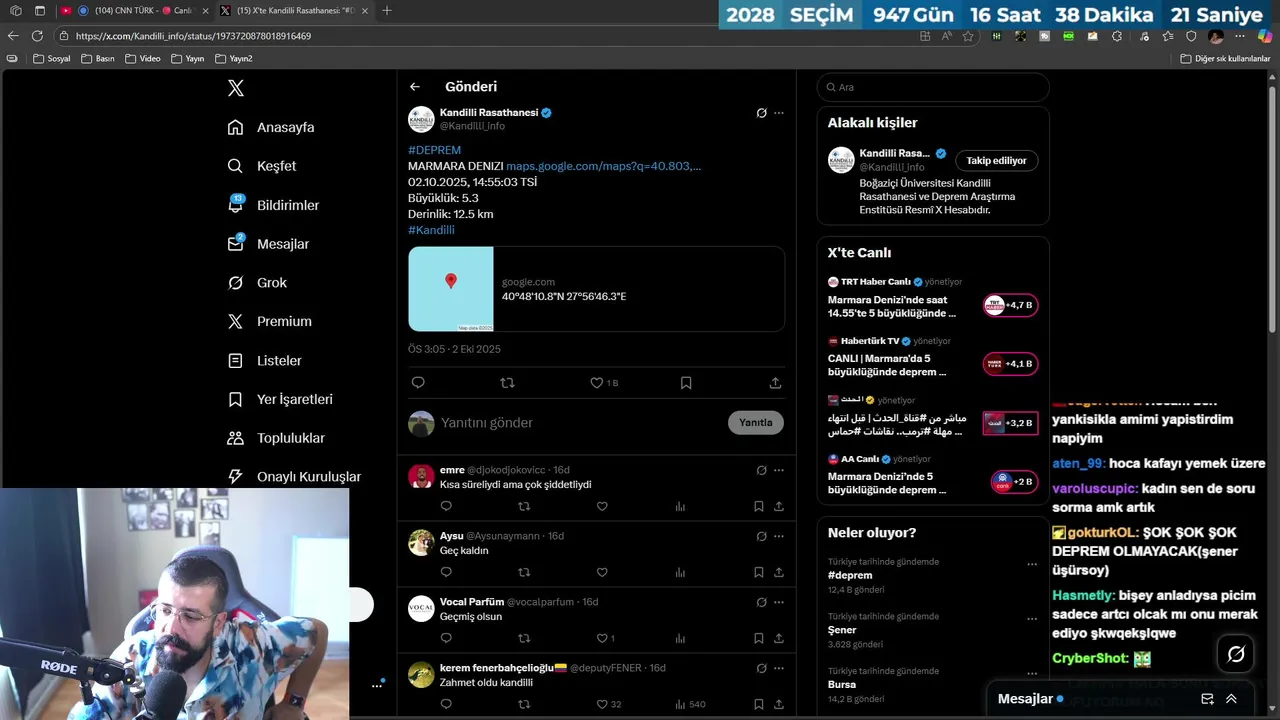Open more options on Vocal Parfüm's reply
Screen dimensions: 1280x720
click(x=779, y=602)
